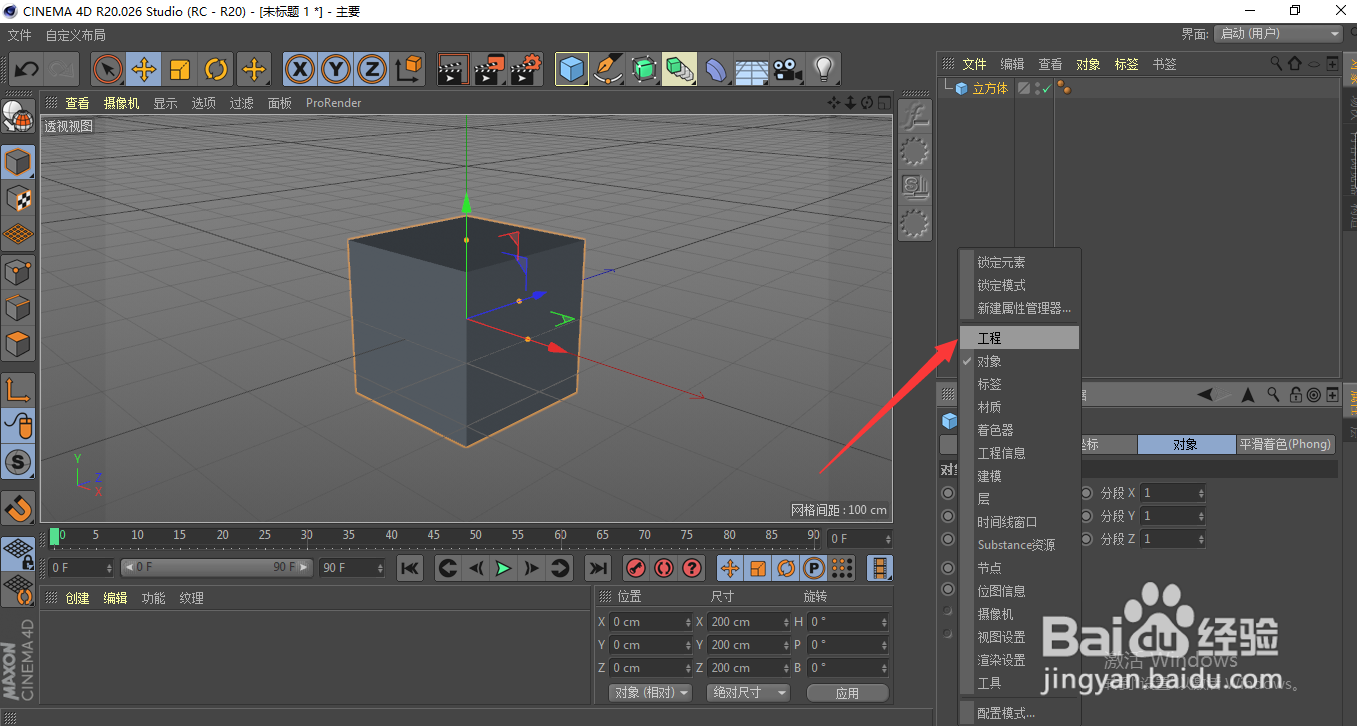Click the Undo arrow in the top toolbar
Viewport: 1357px width, 726px height.
click(27, 69)
